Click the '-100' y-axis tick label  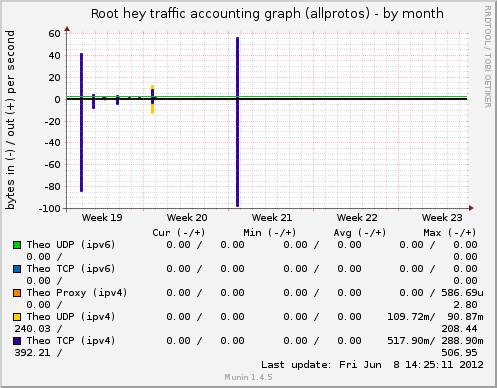pos(50,209)
